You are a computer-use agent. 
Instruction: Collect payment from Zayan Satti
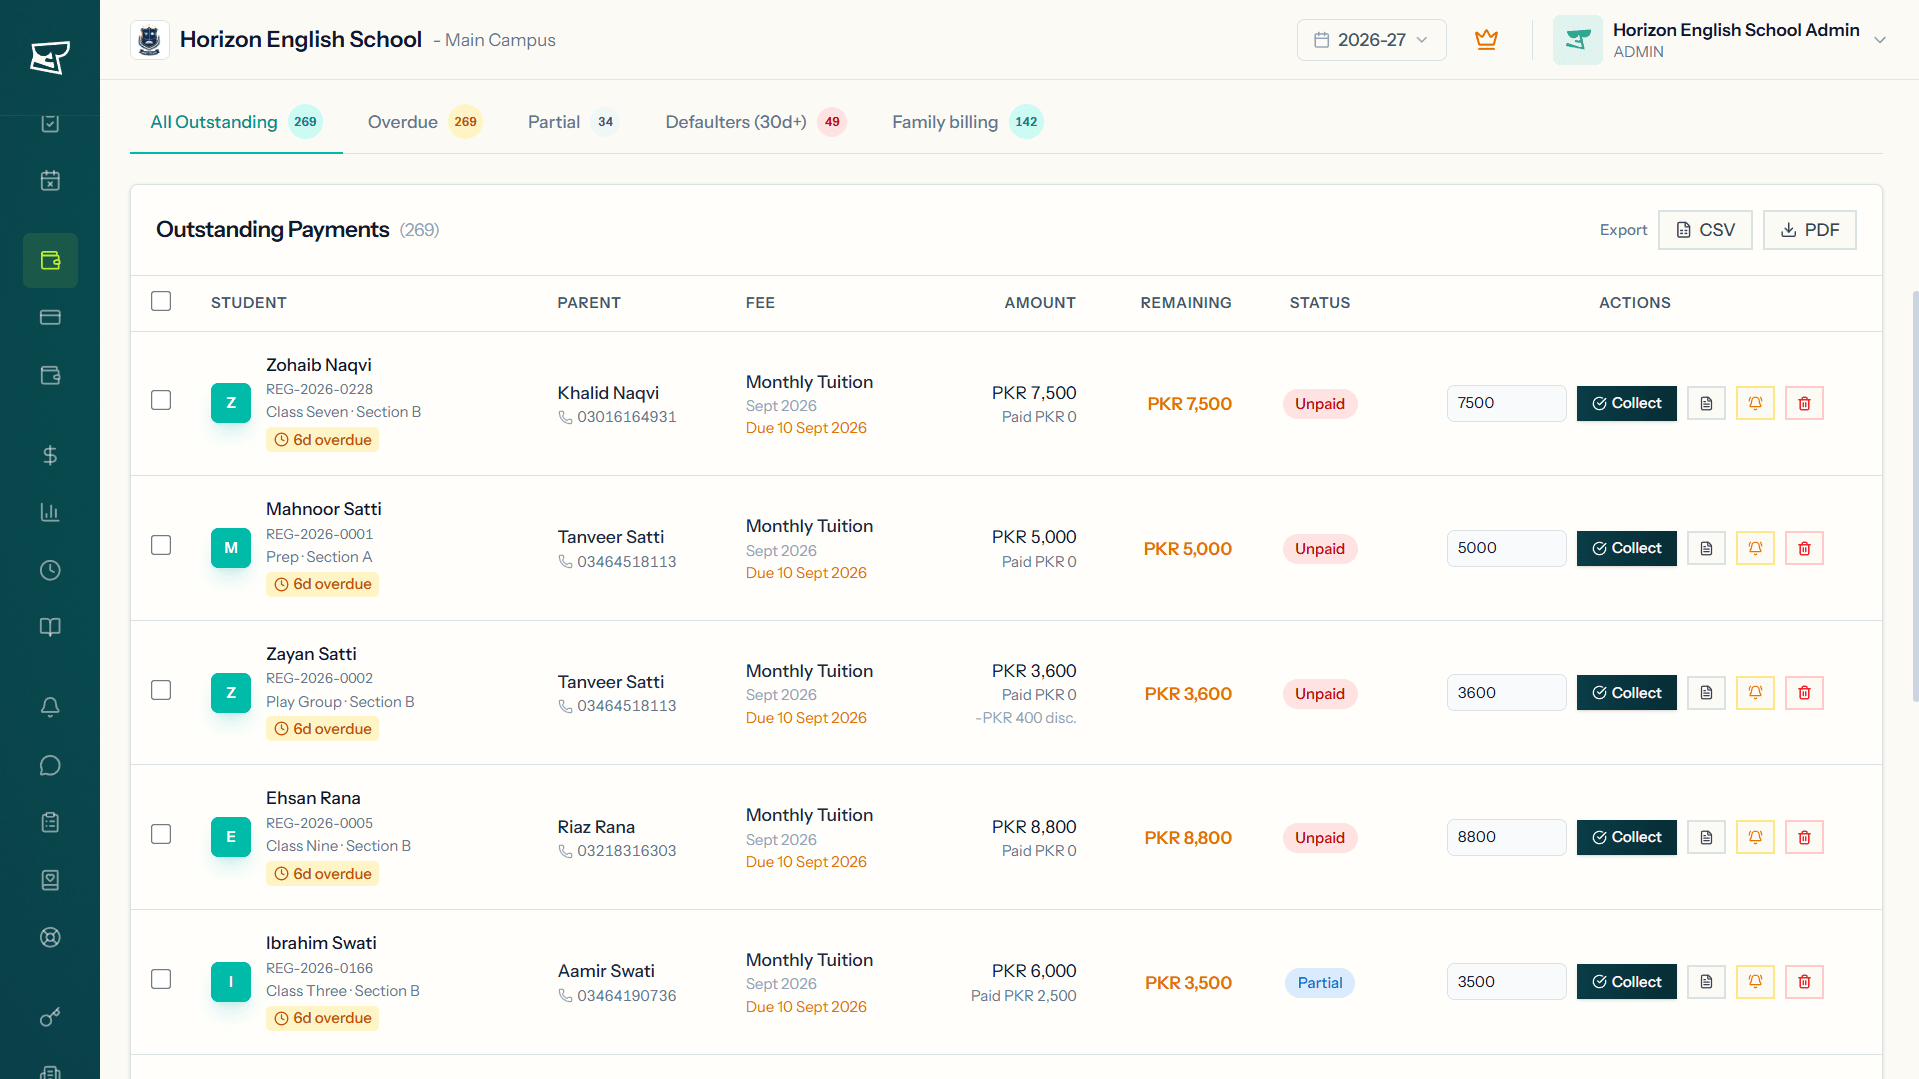[1626, 693]
